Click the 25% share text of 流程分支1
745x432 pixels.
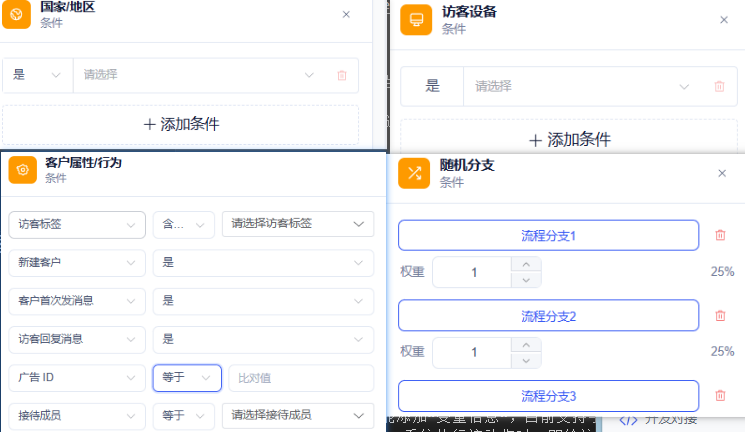click(722, 272)
